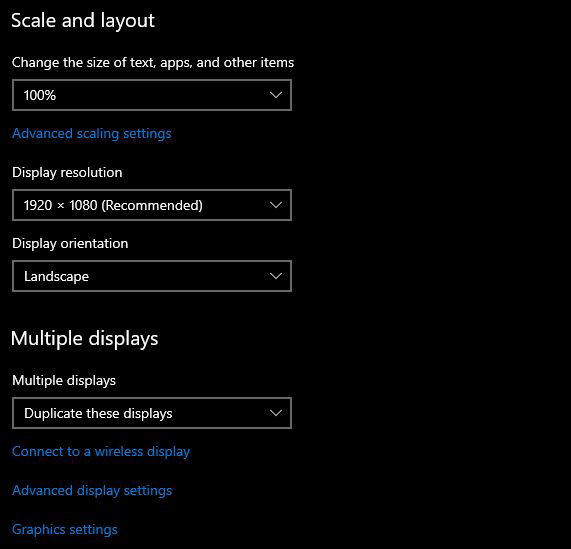The height and width of the screenshot is (549, 571).
Task: Click the chevron arrow next to Duplicate these displays
Action: [x=276, y=413]
